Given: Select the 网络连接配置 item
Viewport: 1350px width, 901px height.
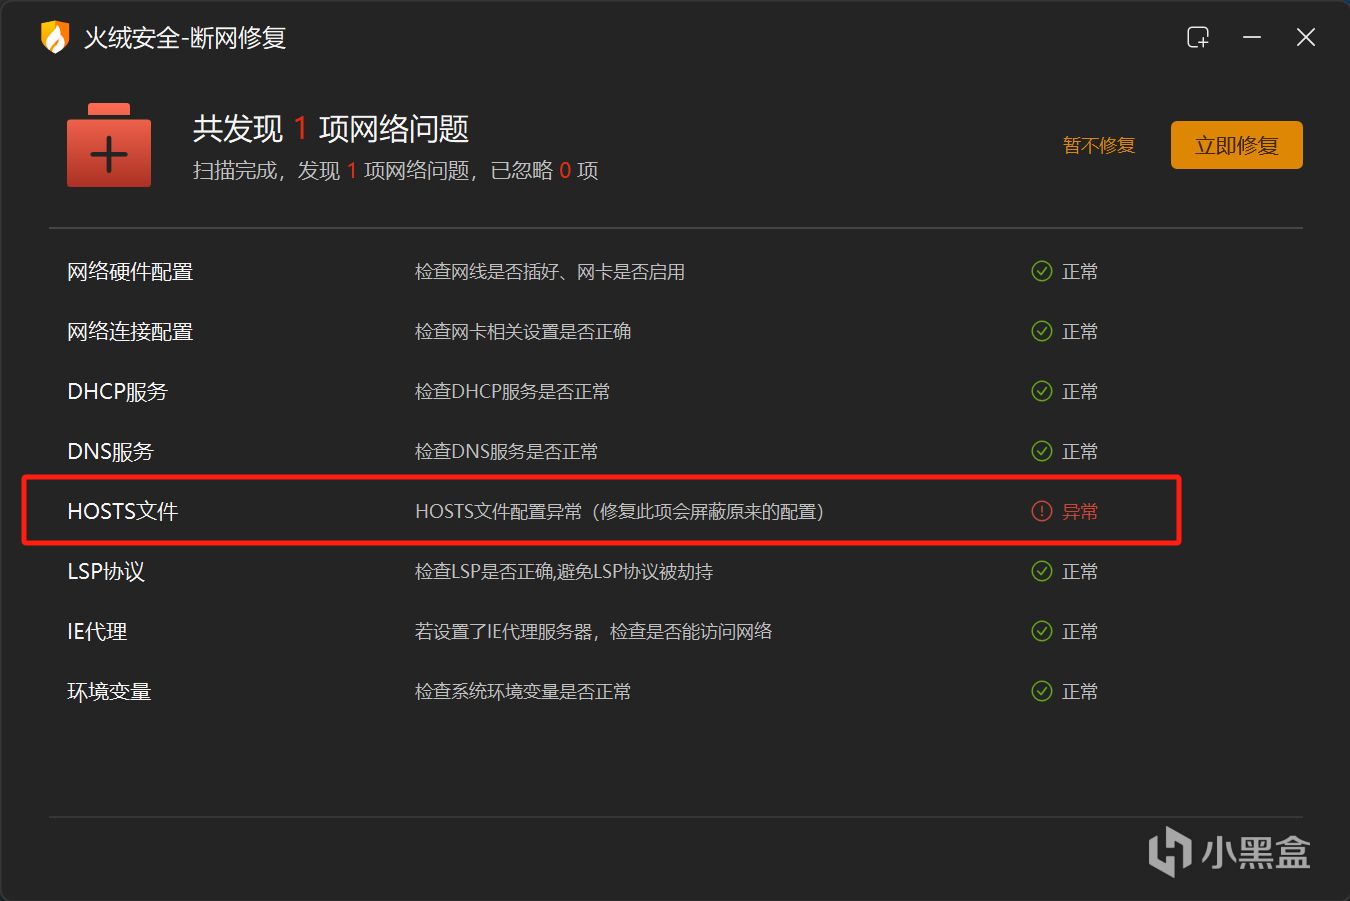Looking at the screenshot, I should (130, 331).
